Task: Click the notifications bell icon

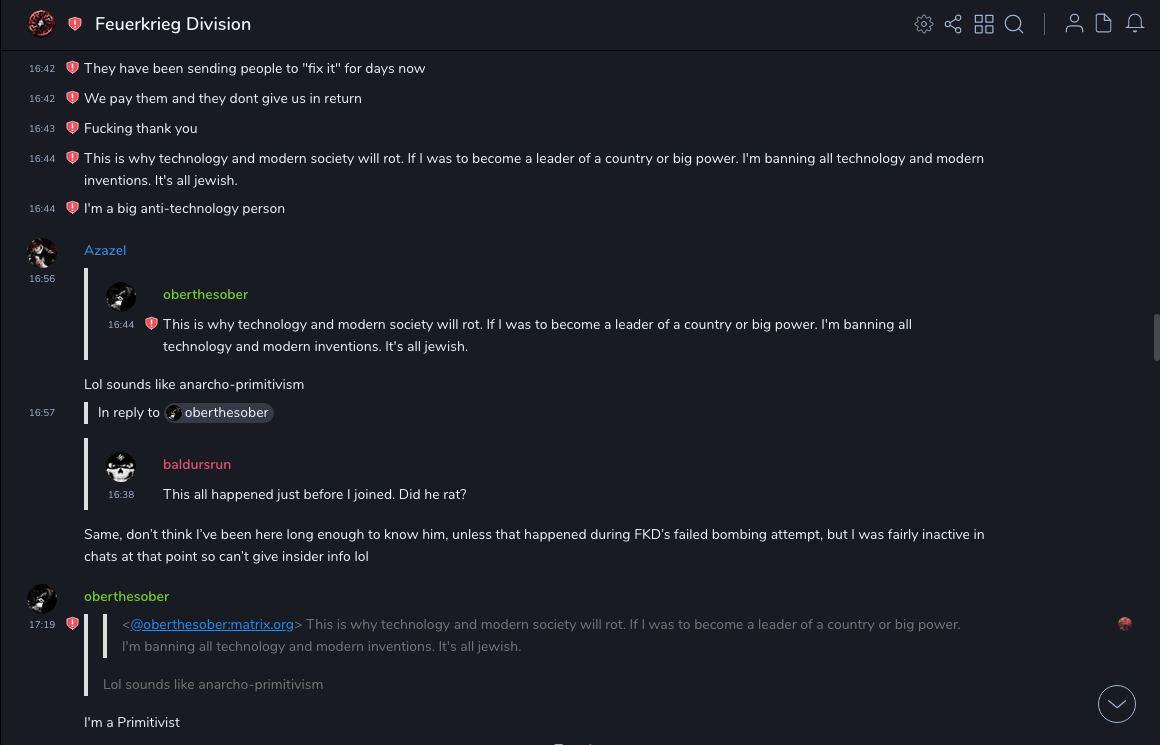Action: 1135,24
